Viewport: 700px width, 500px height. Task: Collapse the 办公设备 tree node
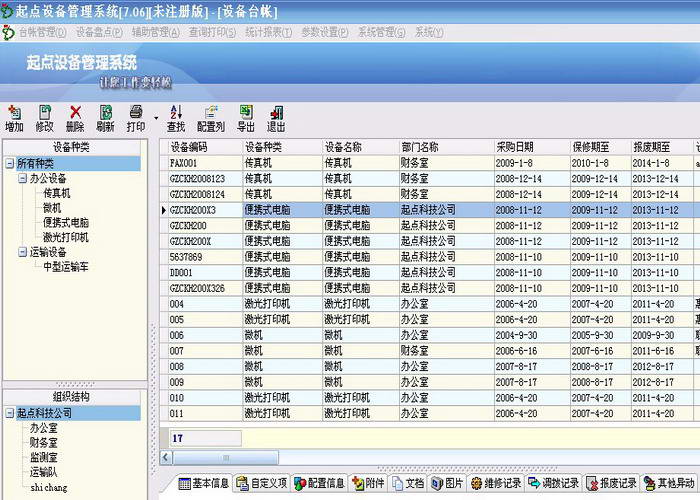pyautogui.click(x=22, y=179)
